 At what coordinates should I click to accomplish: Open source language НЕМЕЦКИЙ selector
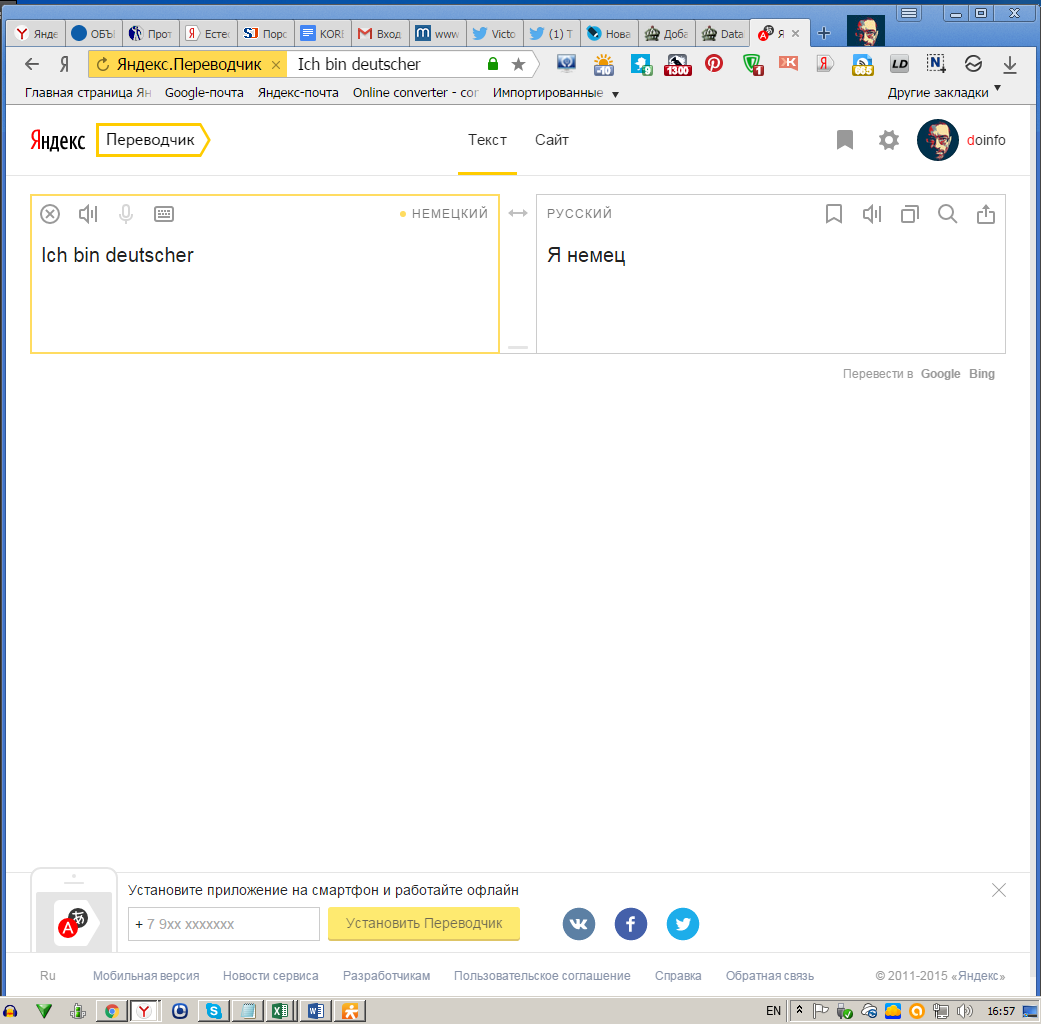(x=449, y=213)
